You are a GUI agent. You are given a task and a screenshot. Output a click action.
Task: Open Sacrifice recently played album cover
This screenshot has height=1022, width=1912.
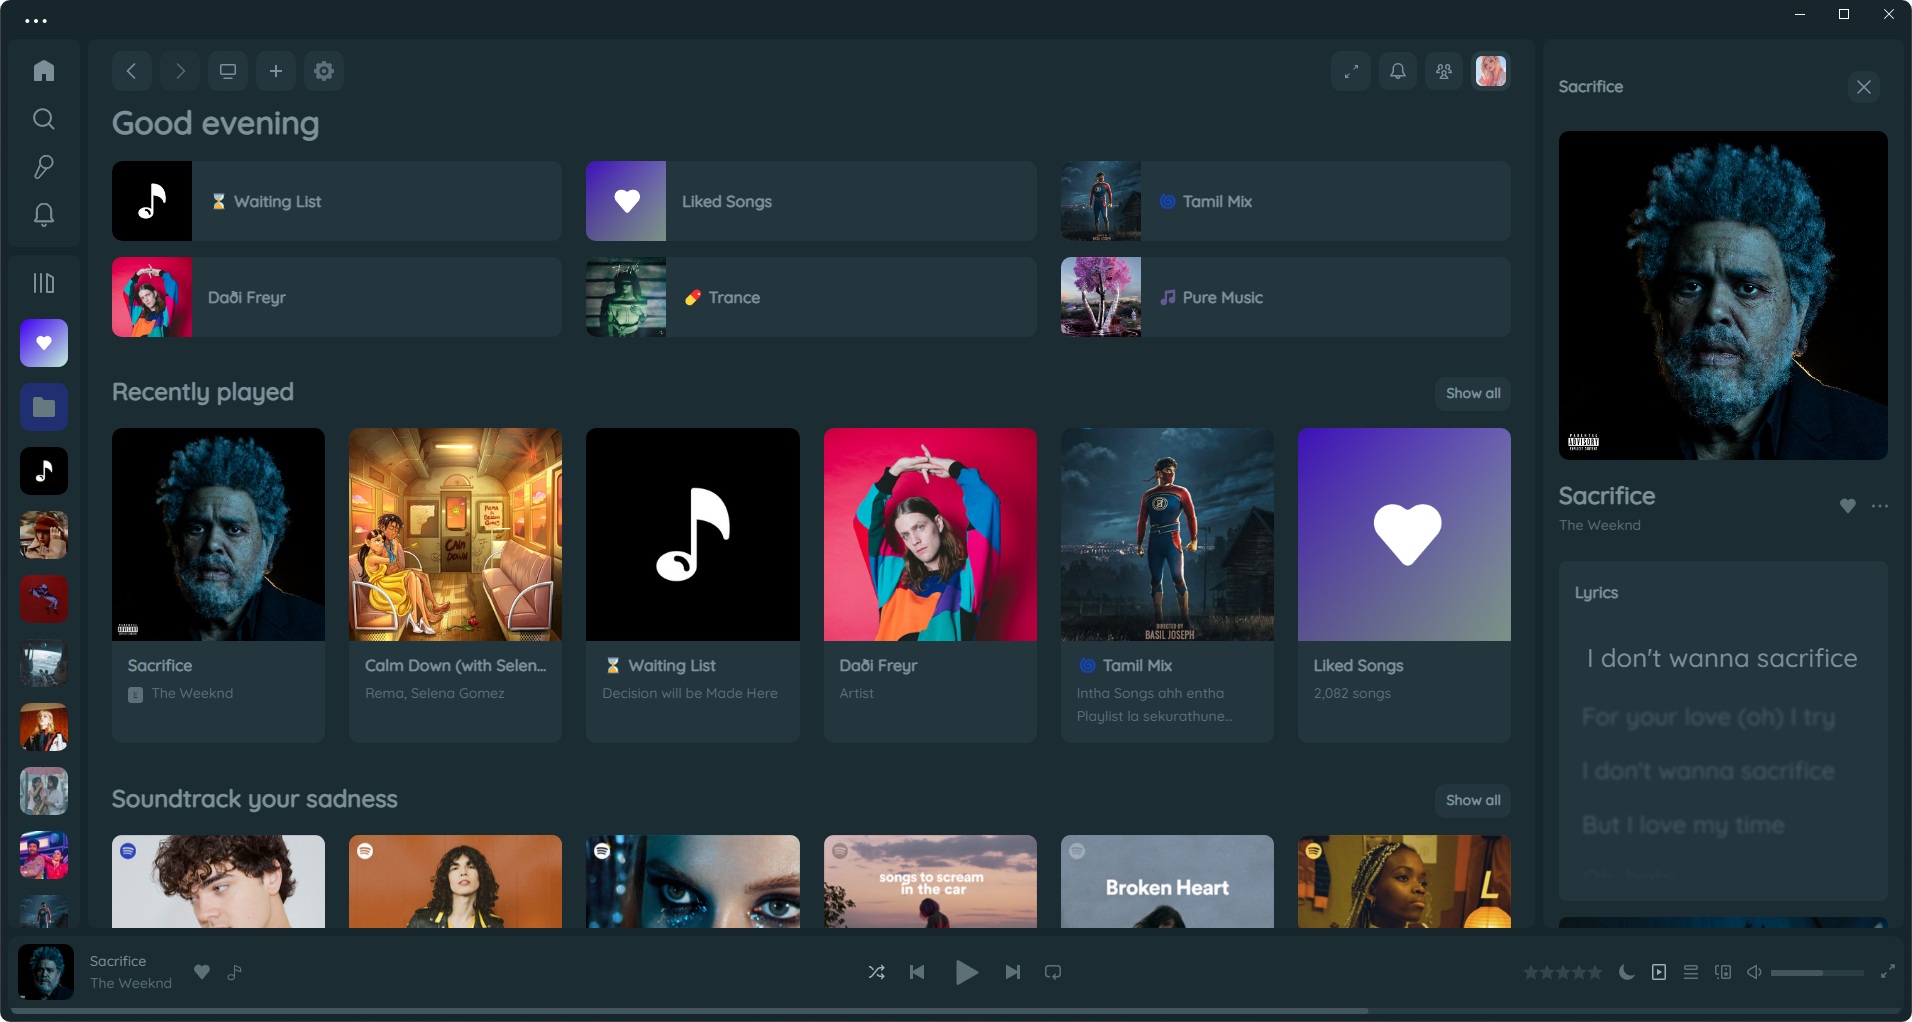[x=218, y=534]
